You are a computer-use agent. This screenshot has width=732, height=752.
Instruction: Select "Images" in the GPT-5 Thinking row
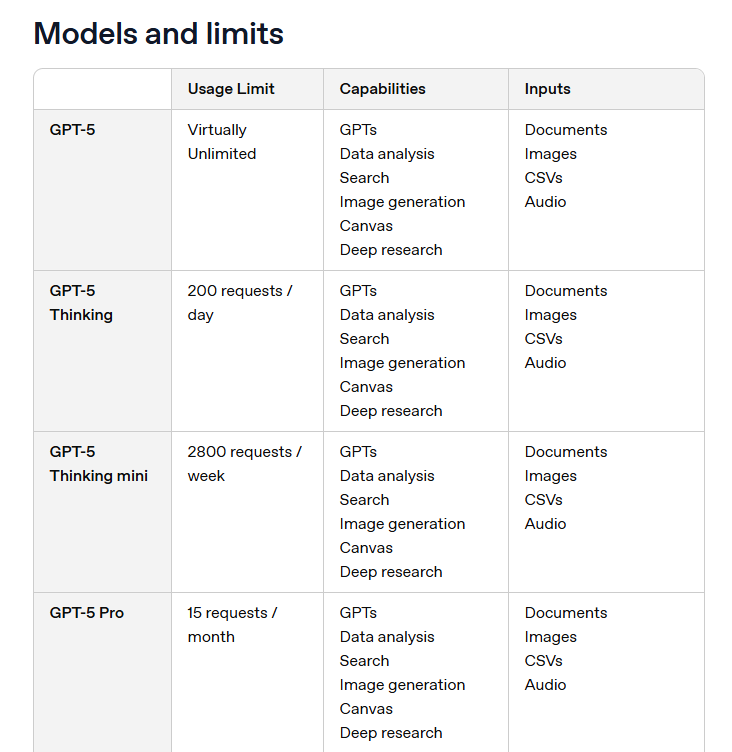[550, 315]
